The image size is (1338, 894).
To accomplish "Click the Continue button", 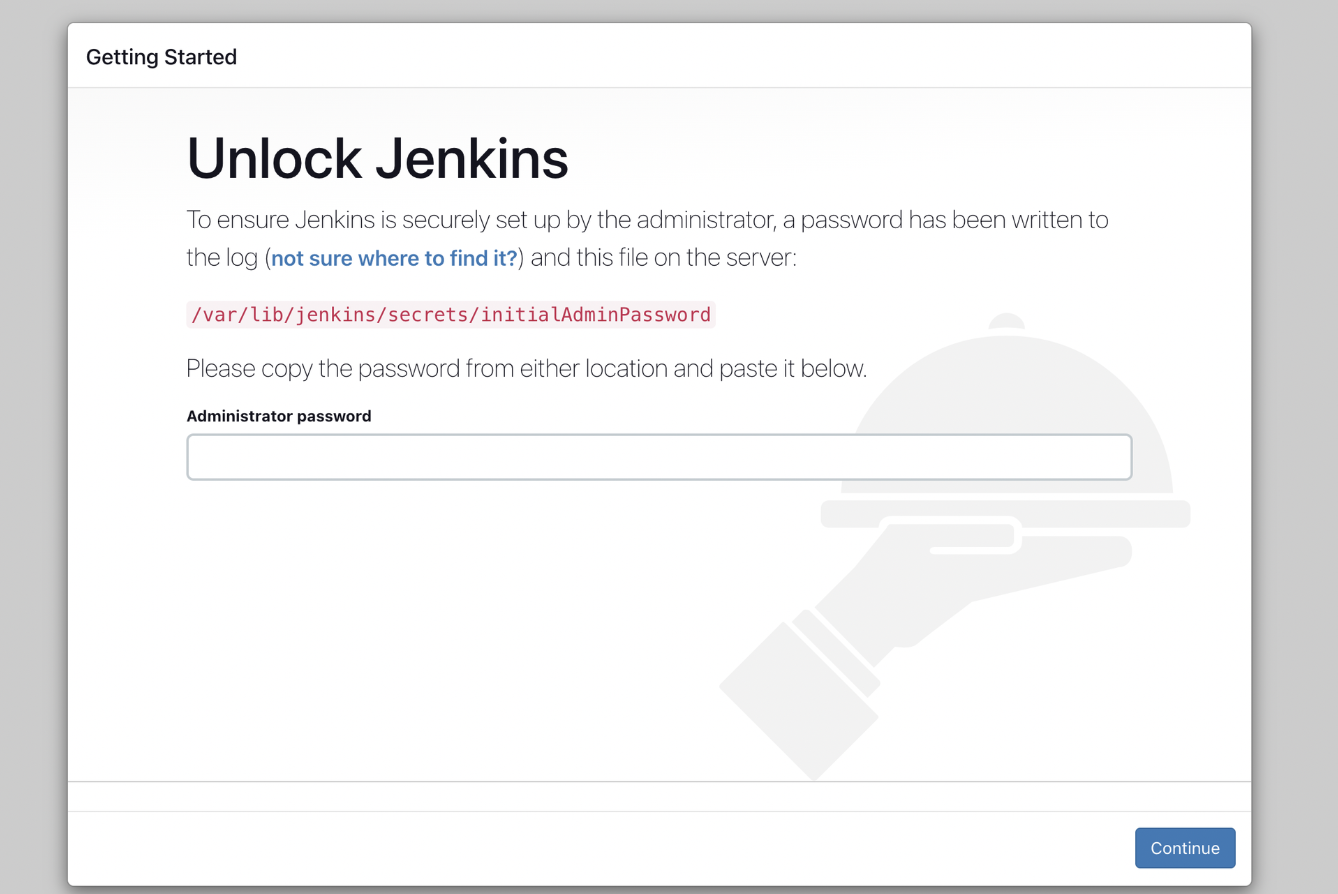I will 1185,848.
